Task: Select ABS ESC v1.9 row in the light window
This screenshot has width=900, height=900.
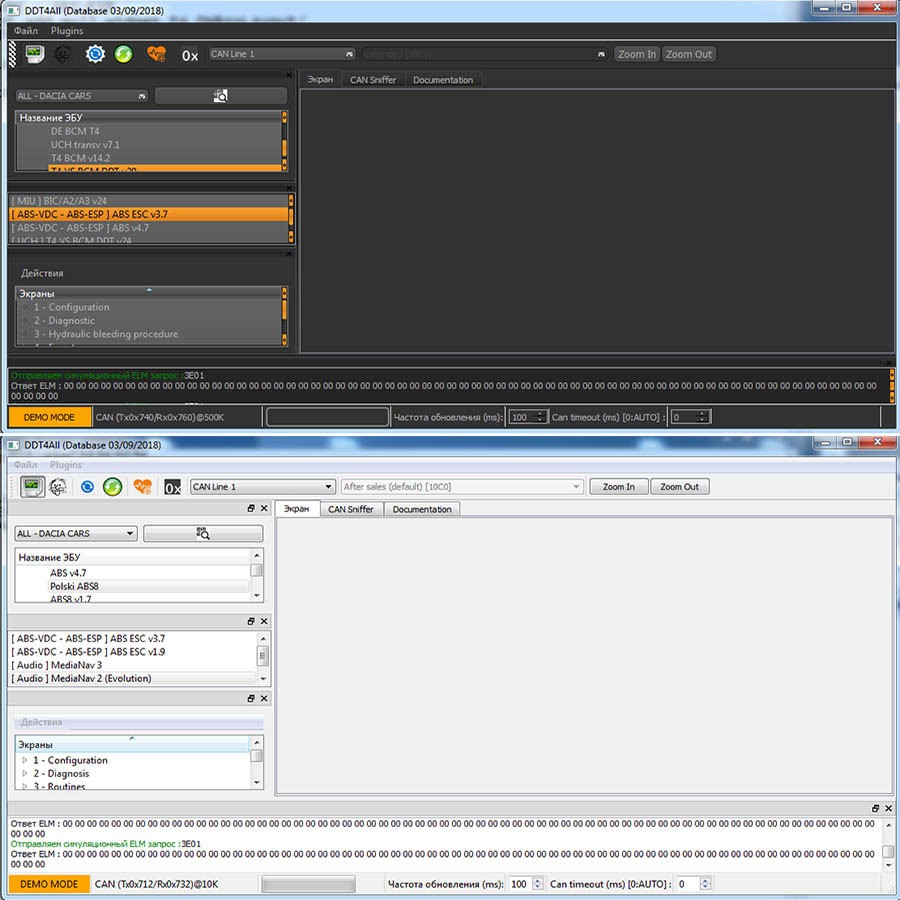Action: click(133, 651)
